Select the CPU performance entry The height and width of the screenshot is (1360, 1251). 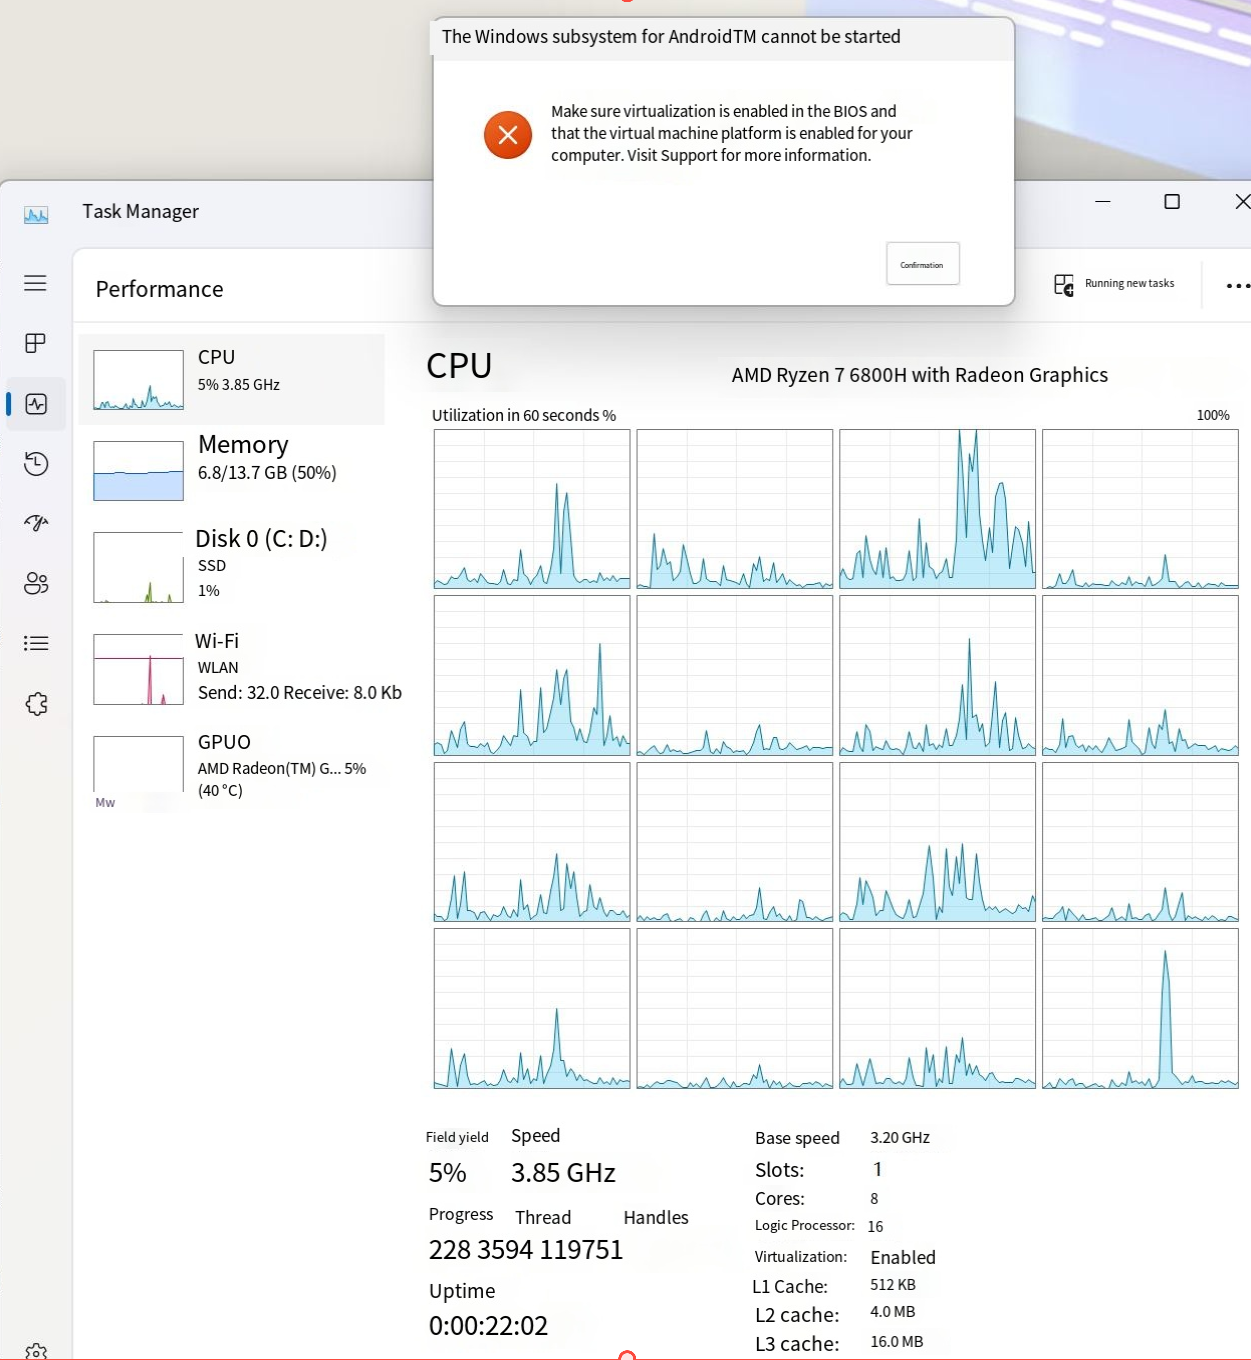click(x=232, y=379)
